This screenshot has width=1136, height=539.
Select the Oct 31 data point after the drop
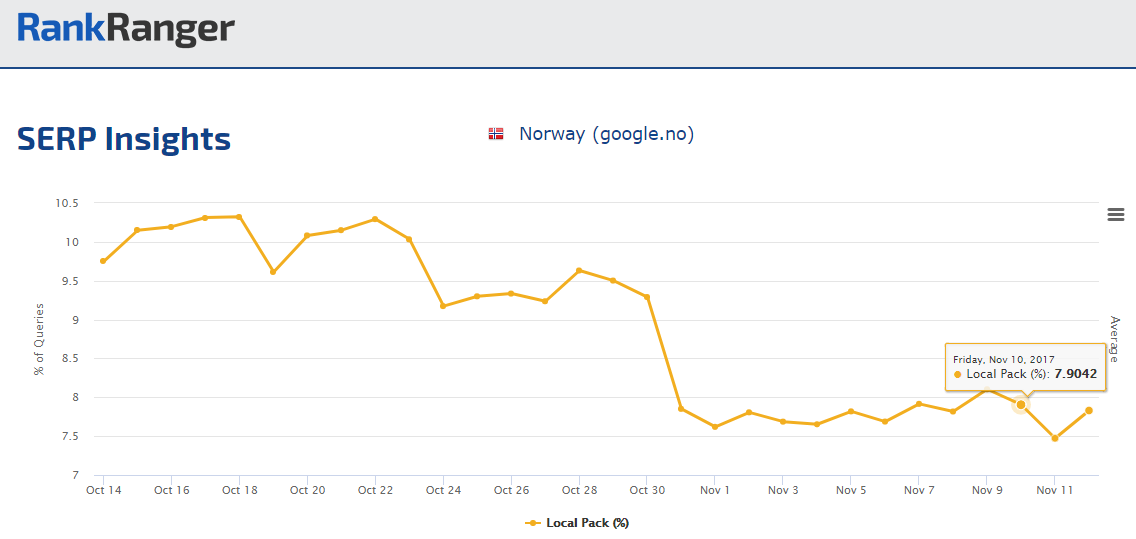click(x=681, y=409)
